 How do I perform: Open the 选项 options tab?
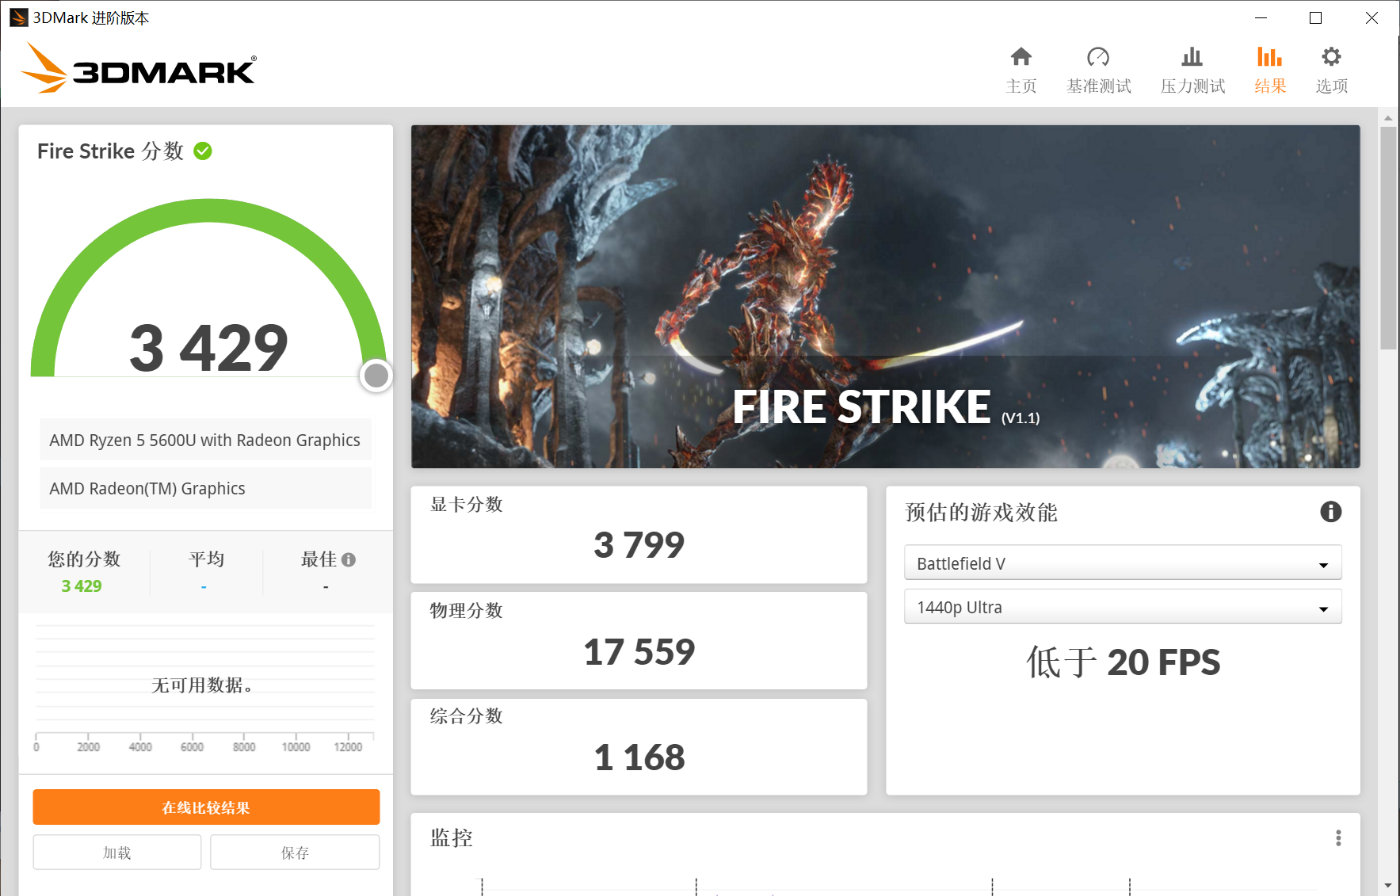[x=1331, y=70]
